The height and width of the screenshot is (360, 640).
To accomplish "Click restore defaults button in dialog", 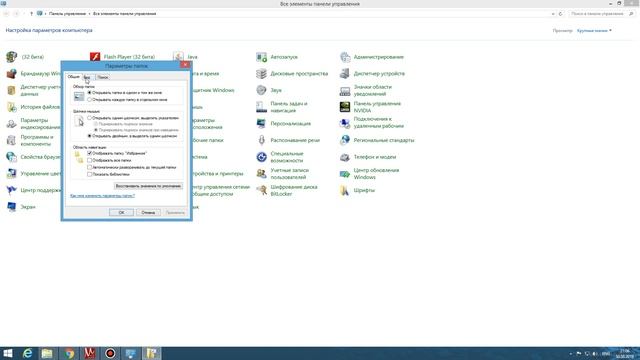I will click(148, 186).
